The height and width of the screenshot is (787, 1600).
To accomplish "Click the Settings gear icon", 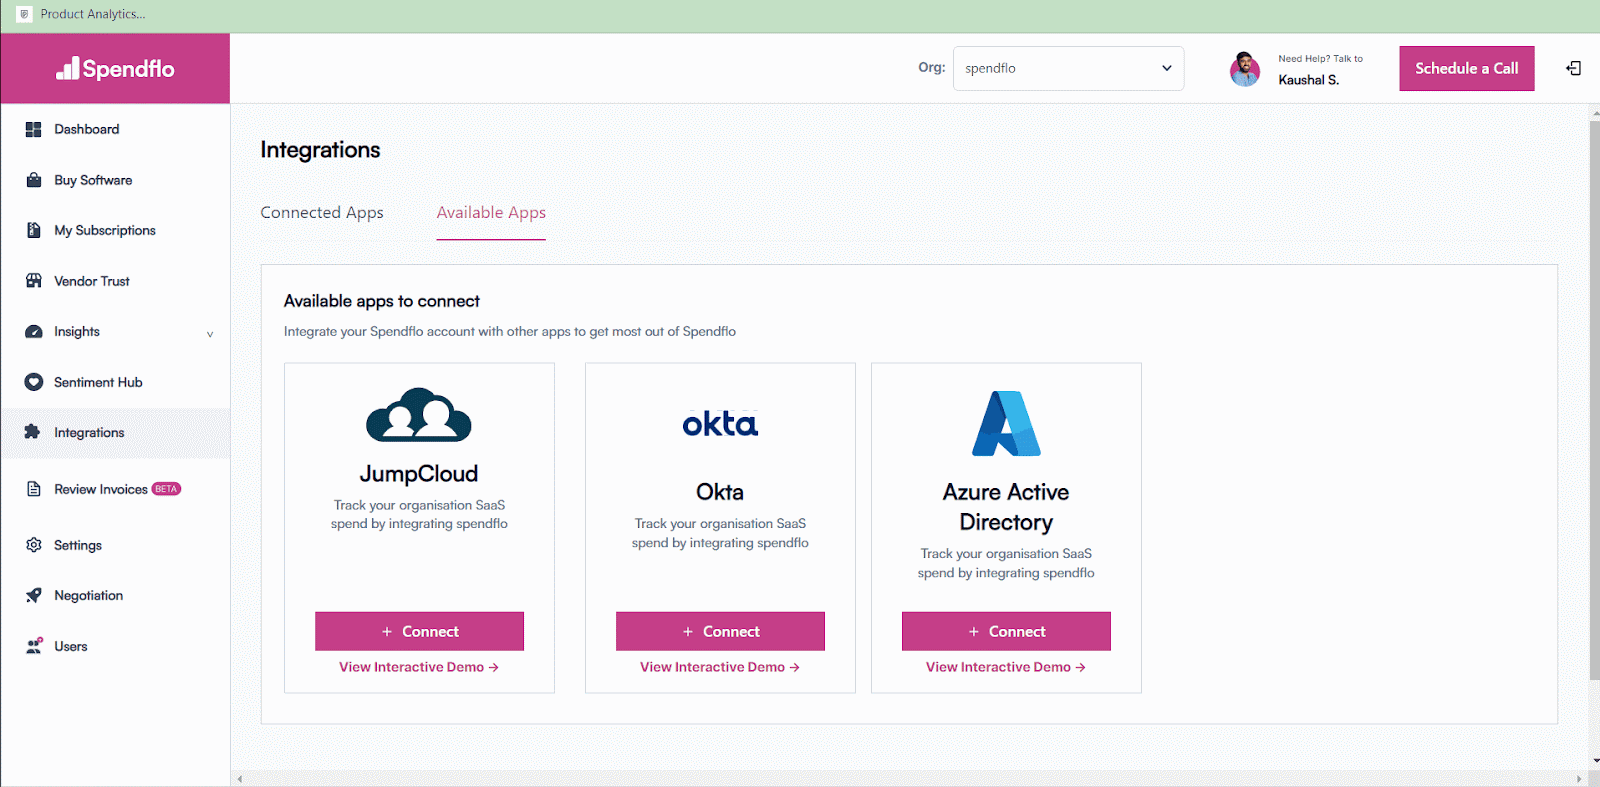I will tap(33, 545).
